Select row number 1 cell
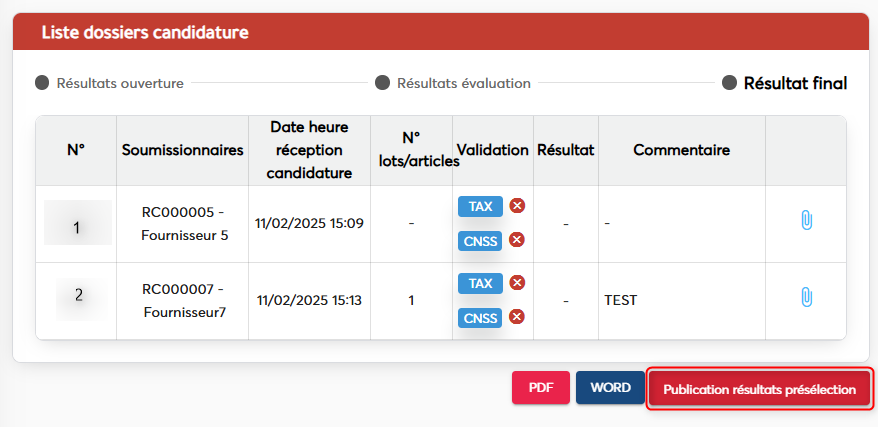 (77, 223)
